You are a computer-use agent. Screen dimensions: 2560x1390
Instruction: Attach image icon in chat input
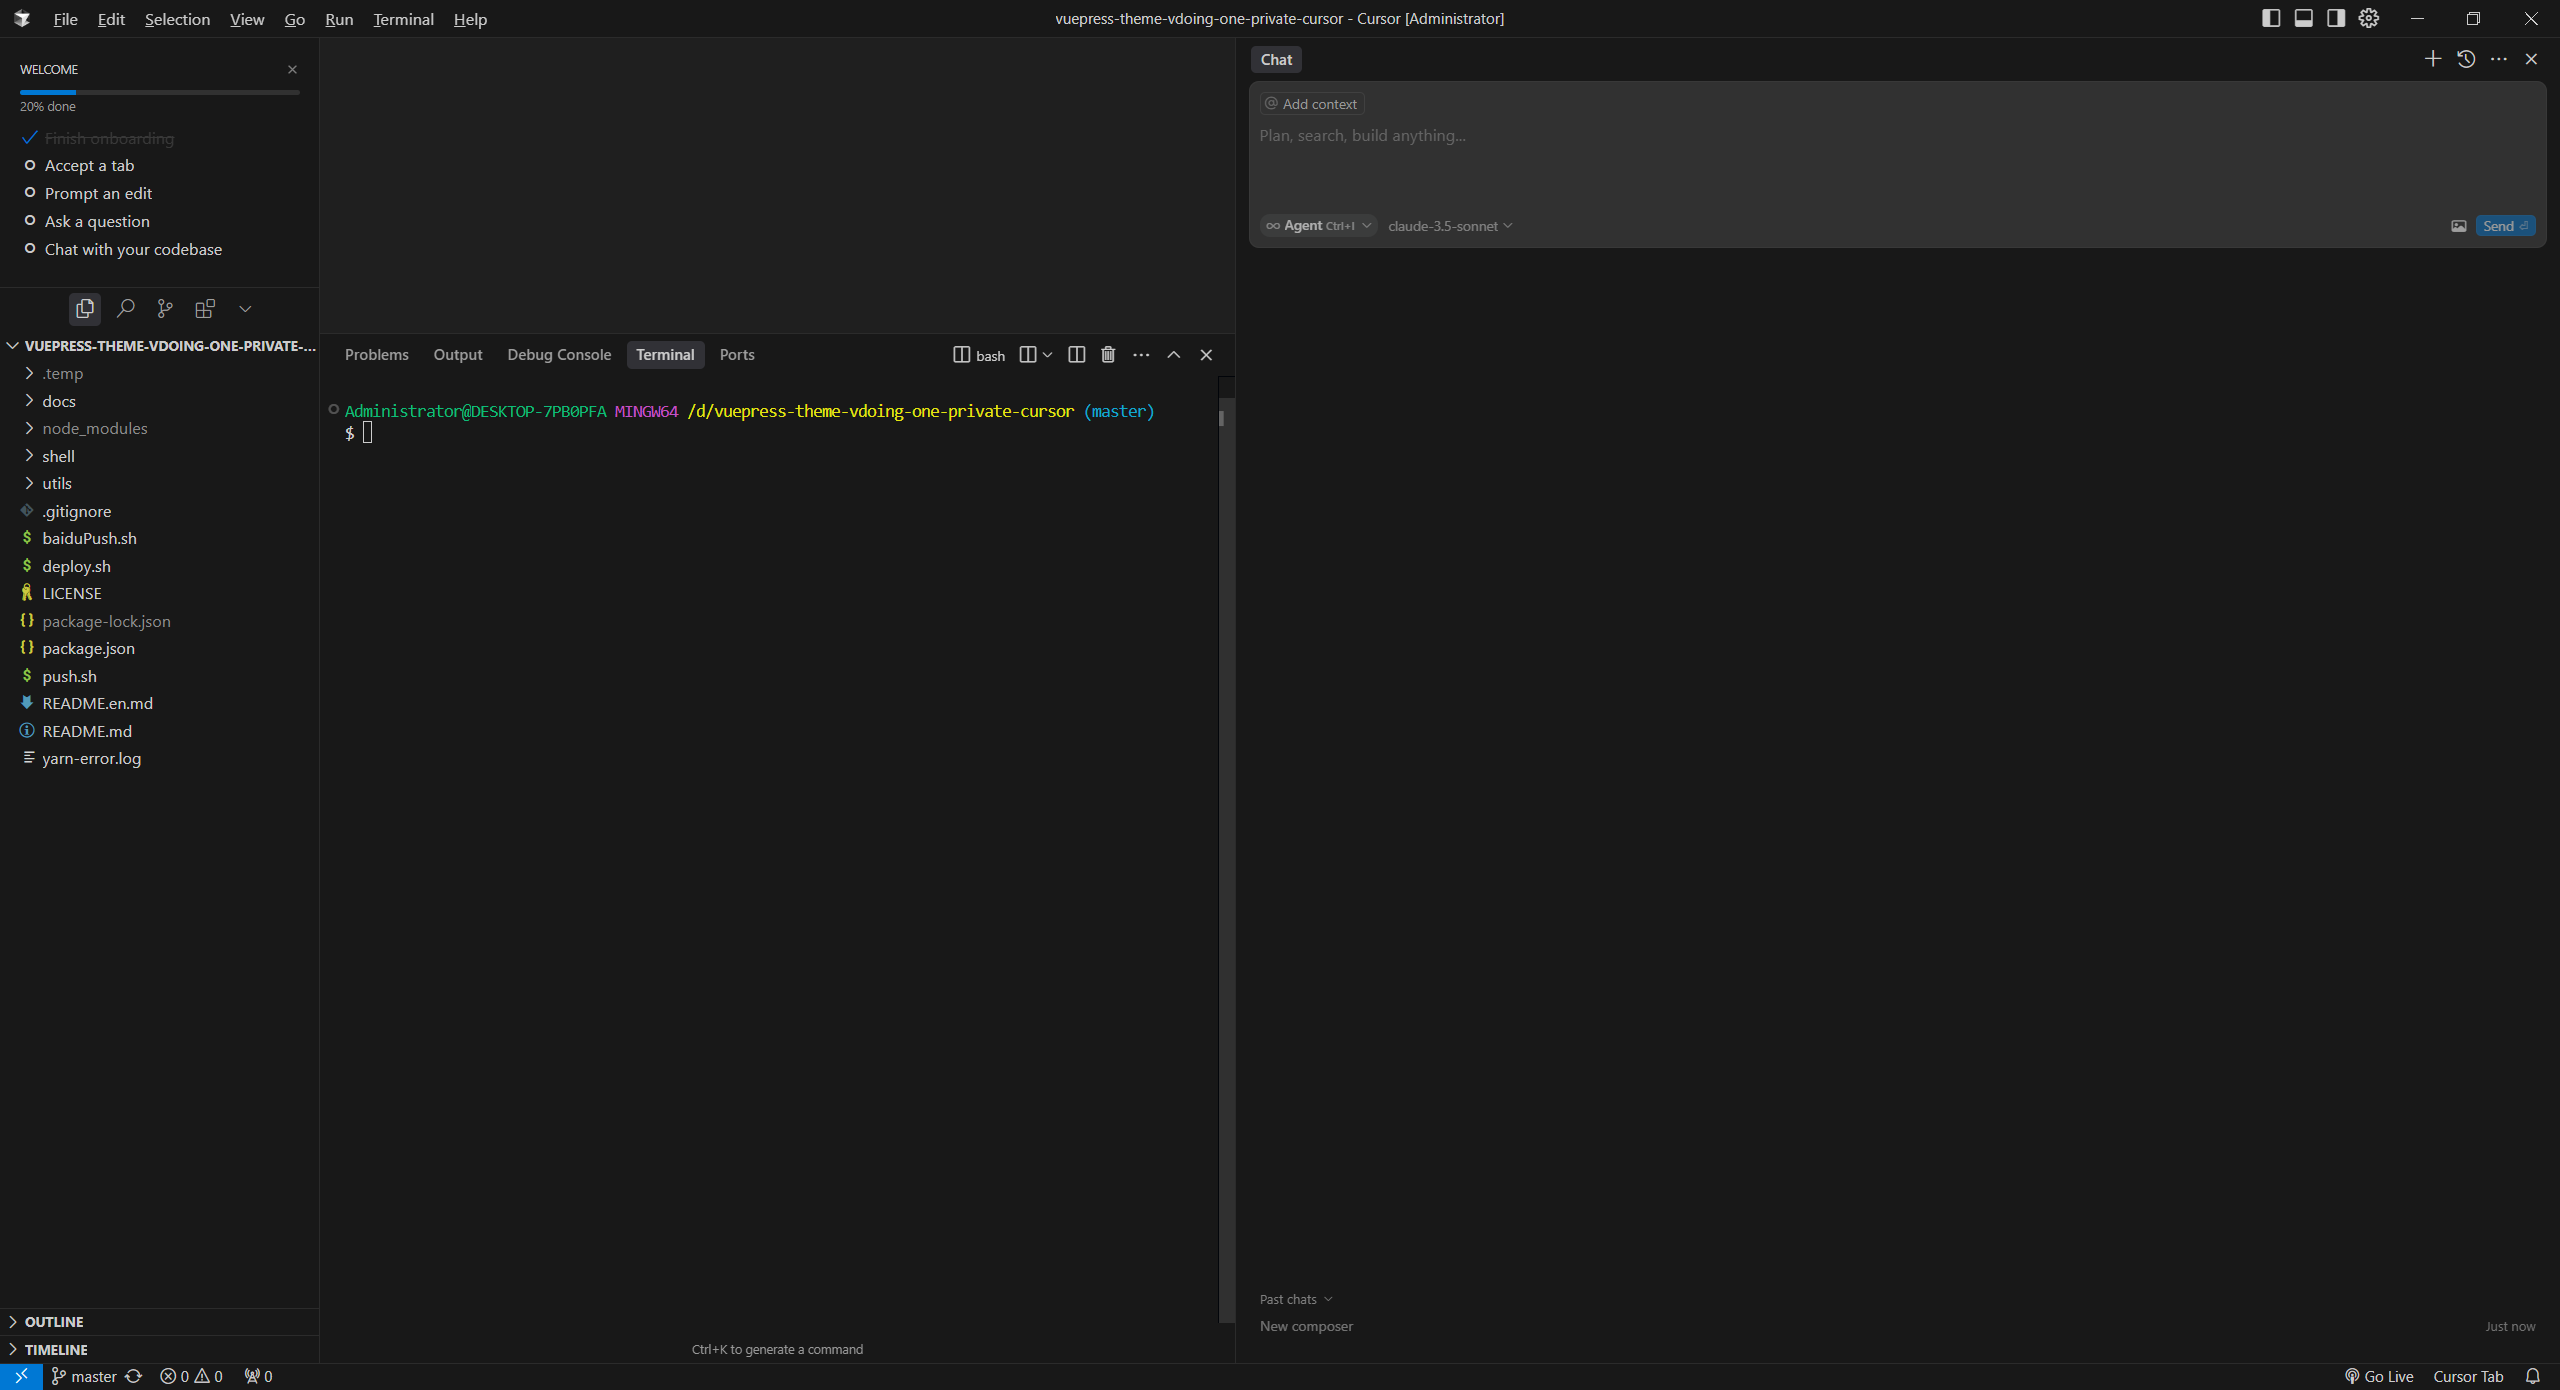tap(2458, 226)
